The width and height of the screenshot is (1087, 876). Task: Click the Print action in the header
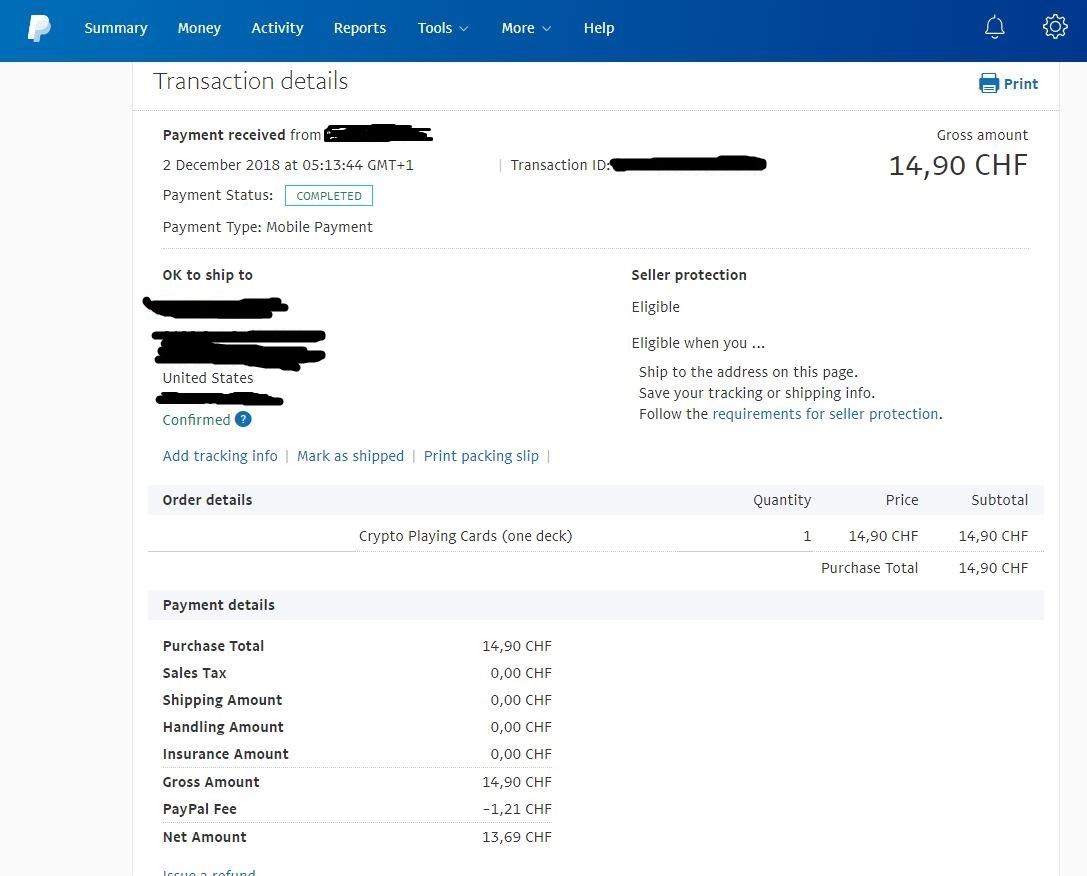[1019, 84]
